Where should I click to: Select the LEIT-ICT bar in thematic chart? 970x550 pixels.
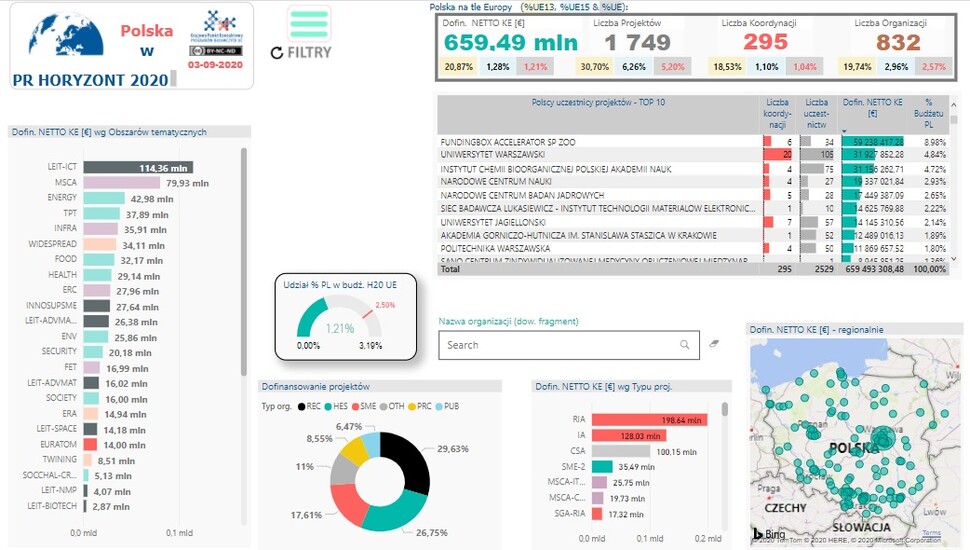[137, 168]
